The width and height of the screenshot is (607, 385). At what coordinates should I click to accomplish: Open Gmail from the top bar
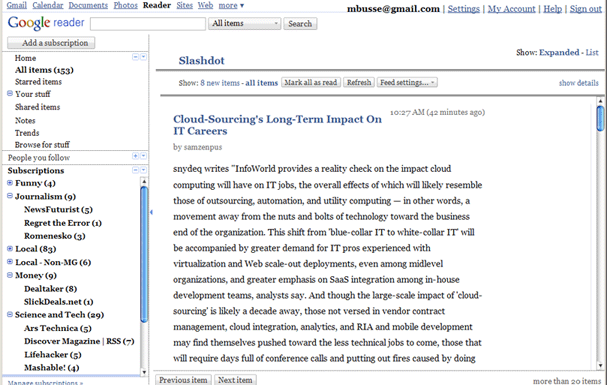click(x=17, y=5)
